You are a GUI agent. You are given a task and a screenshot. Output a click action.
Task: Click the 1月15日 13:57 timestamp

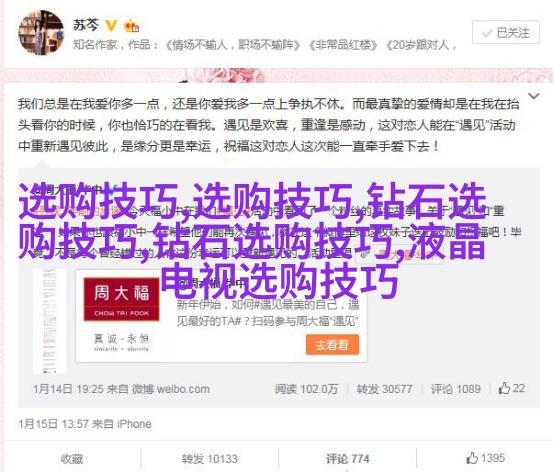[53, 424]
